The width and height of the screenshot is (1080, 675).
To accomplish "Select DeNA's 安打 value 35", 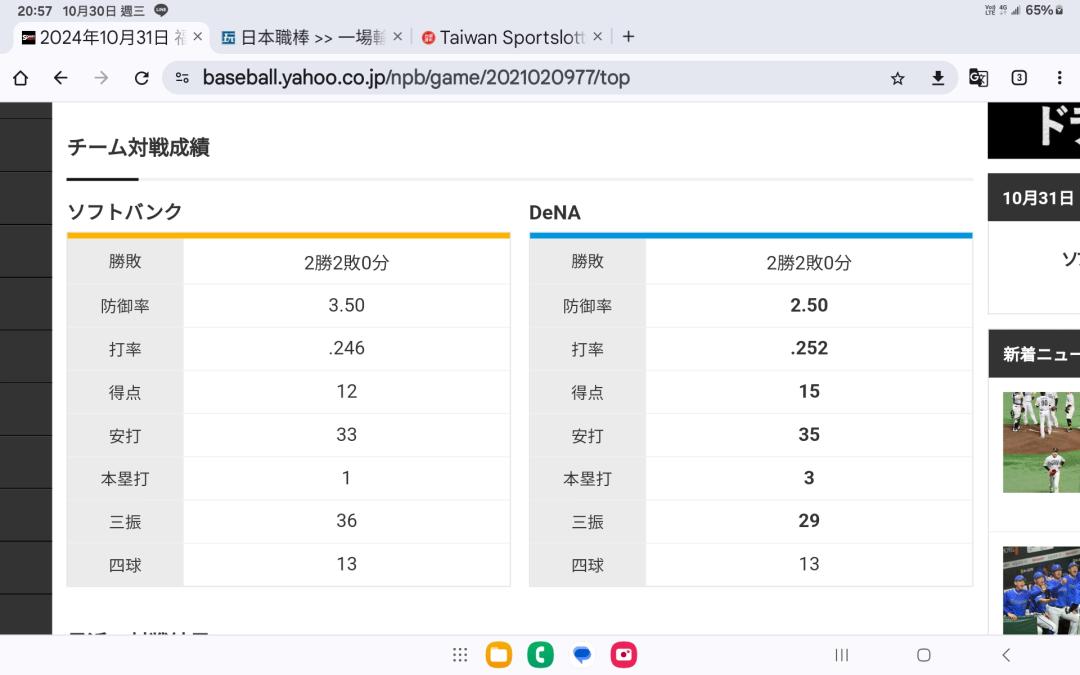I will [809, 435].
